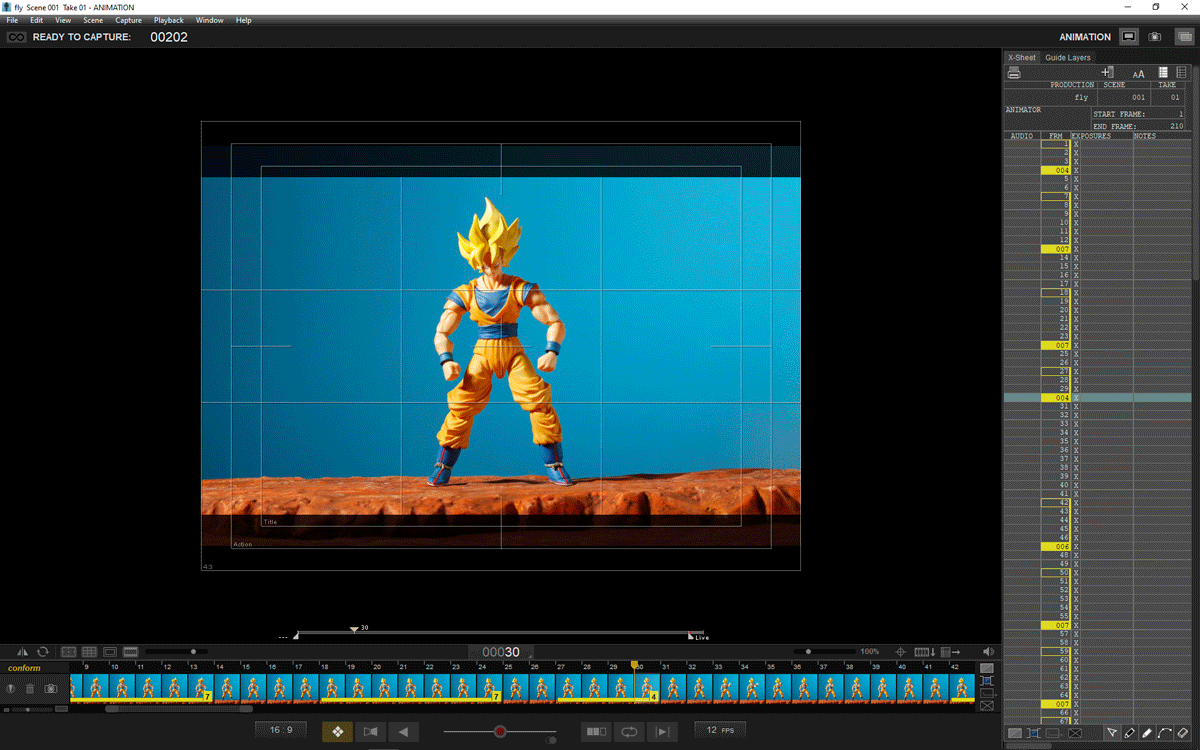
Task: Click the flip image mirror icon
Action: [x=22, y=652]
